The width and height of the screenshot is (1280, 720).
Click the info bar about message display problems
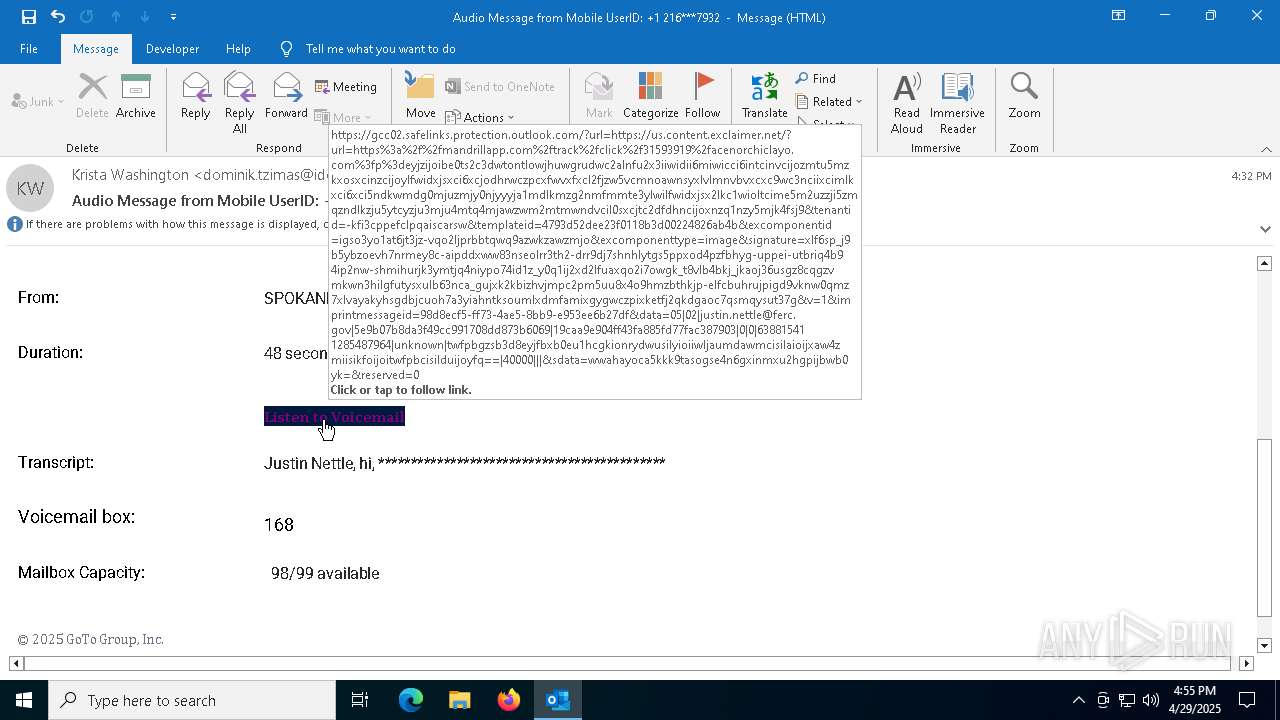[x=165, y=224]
